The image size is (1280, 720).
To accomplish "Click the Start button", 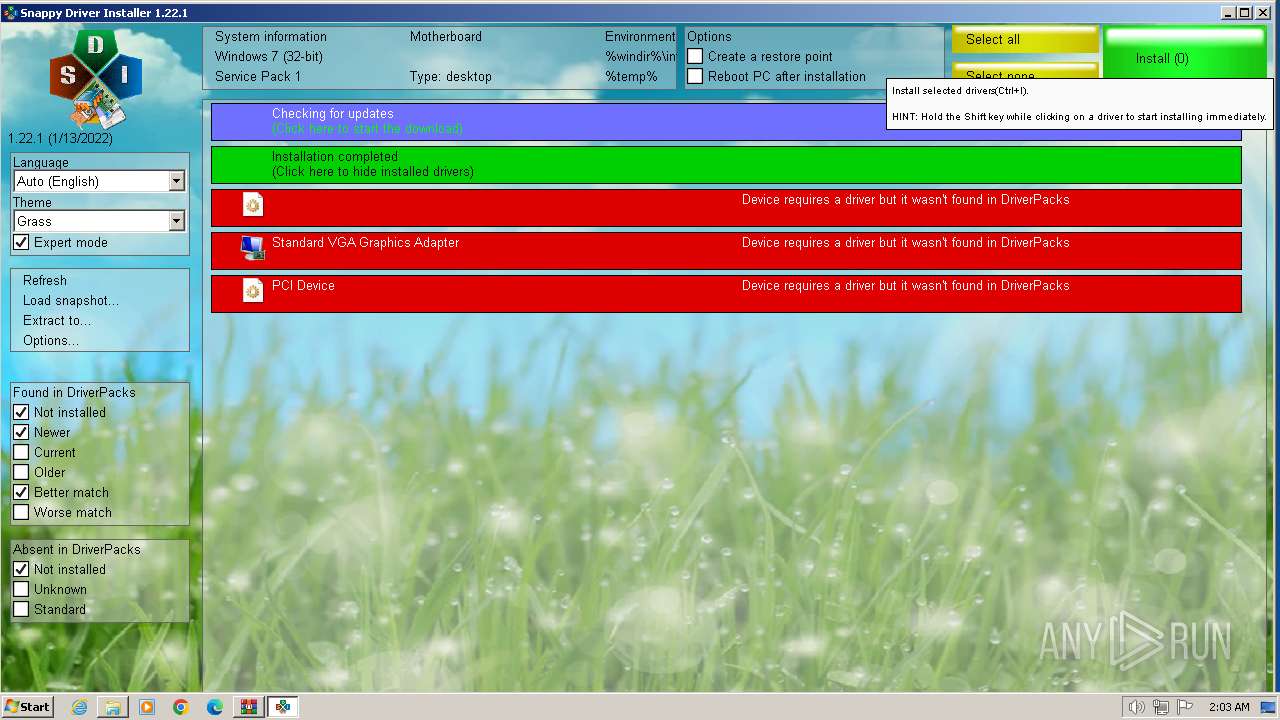I will click(27, 707).
